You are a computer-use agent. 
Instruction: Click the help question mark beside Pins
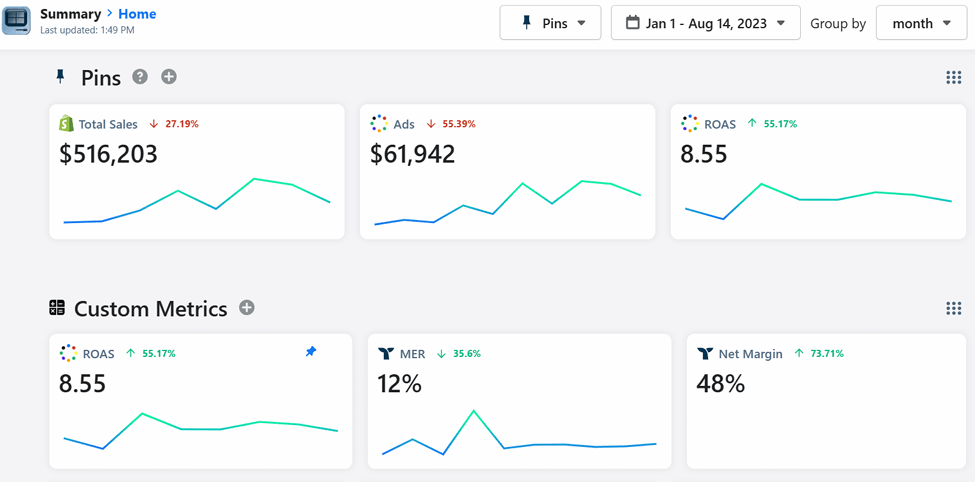click(140, 77)
